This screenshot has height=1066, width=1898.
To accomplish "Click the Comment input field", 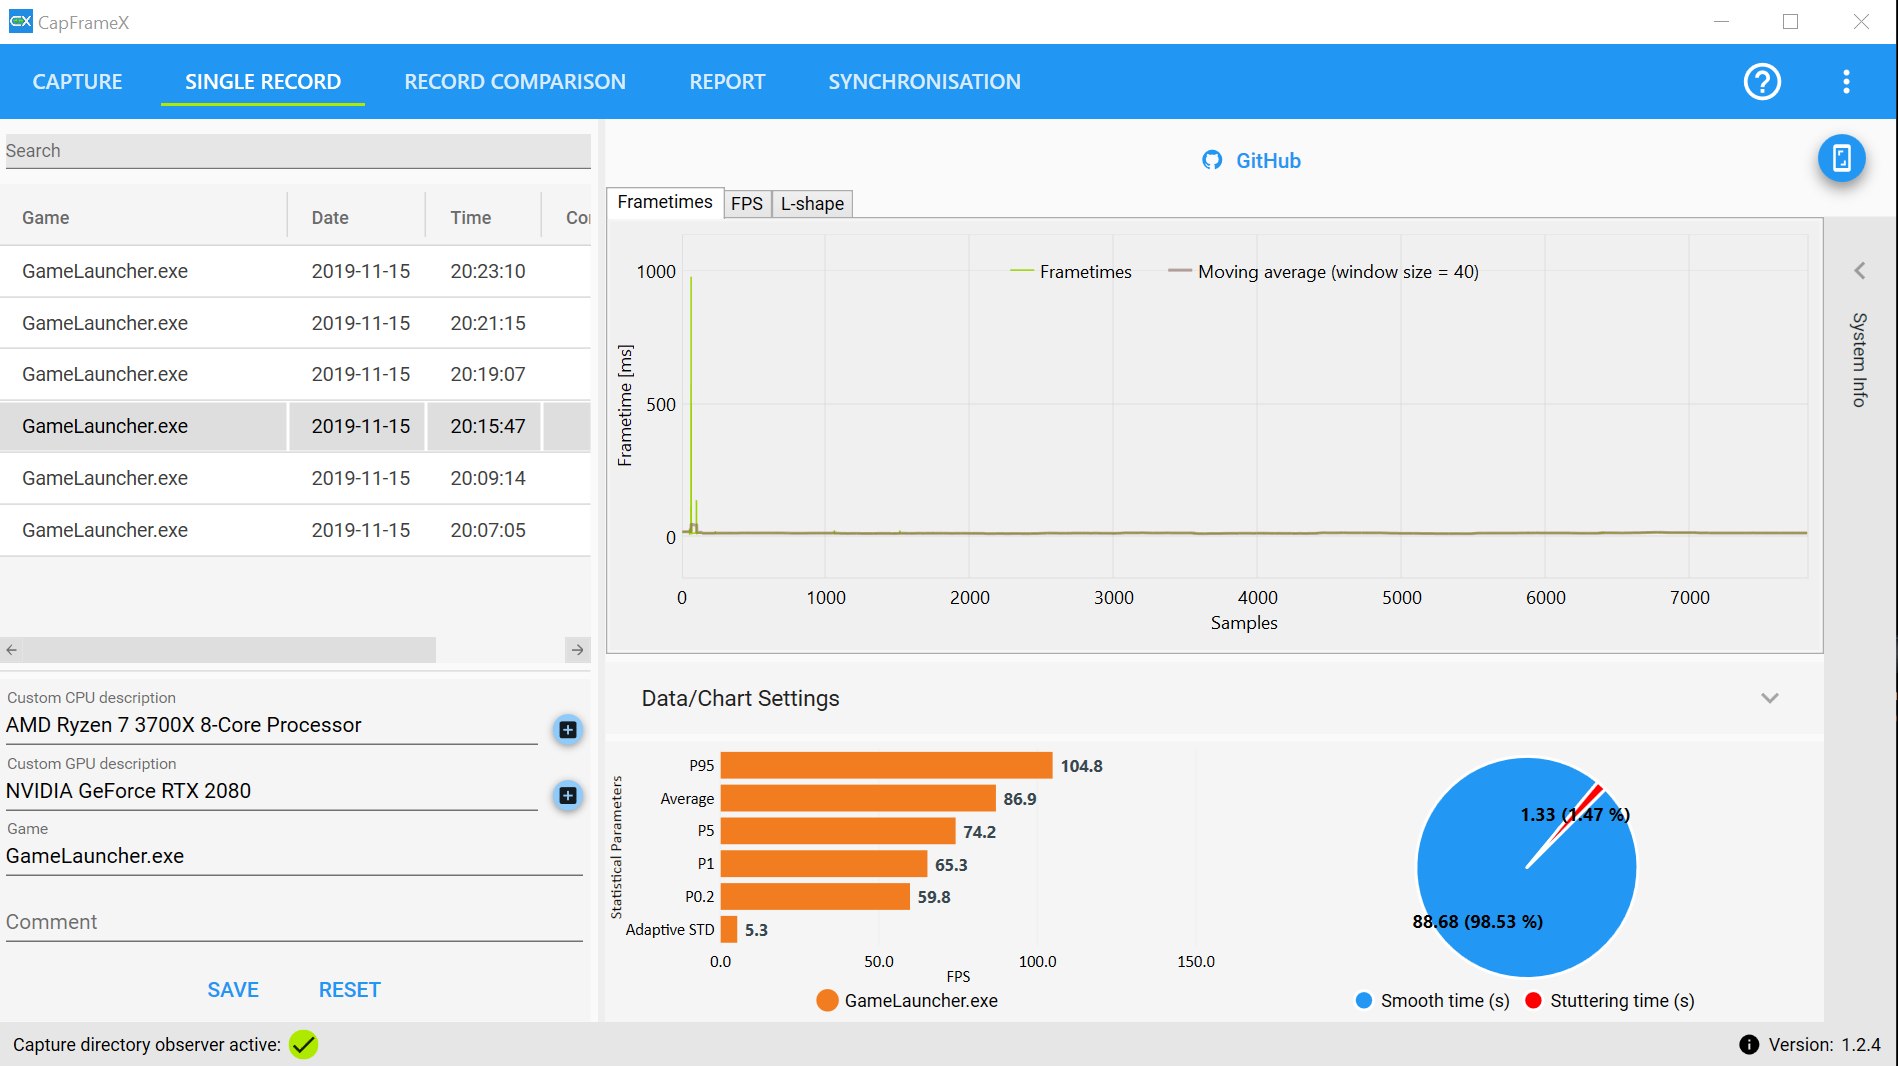I will pyautogui.click(x=294, y=922).
